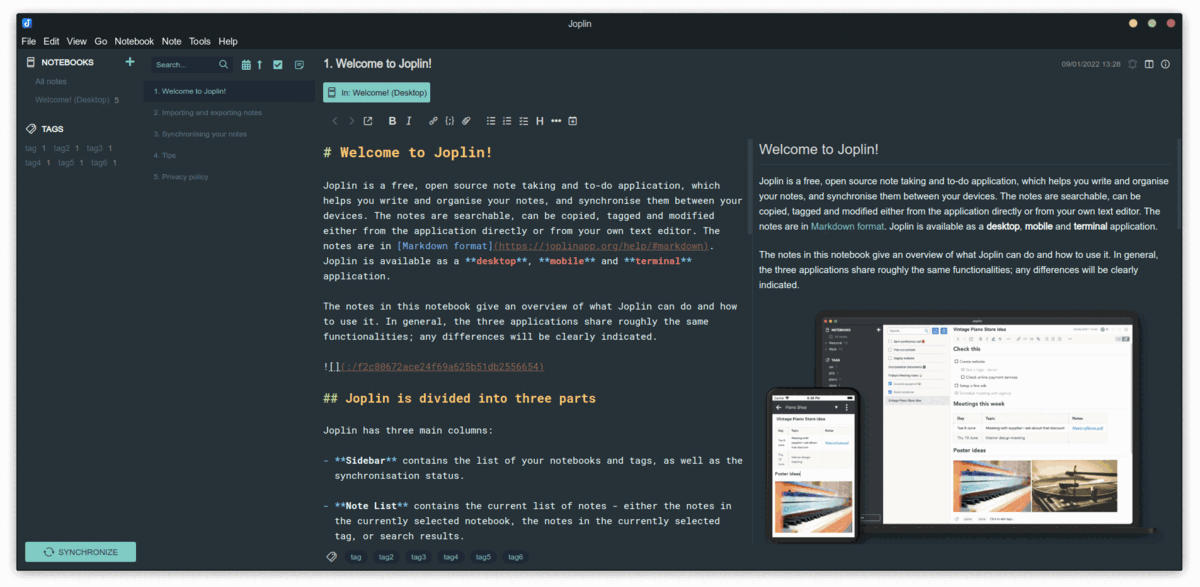This screenshot has width=1200, height=587.
Task: Collapse the Notebooks header
Action: coord(67,62)
